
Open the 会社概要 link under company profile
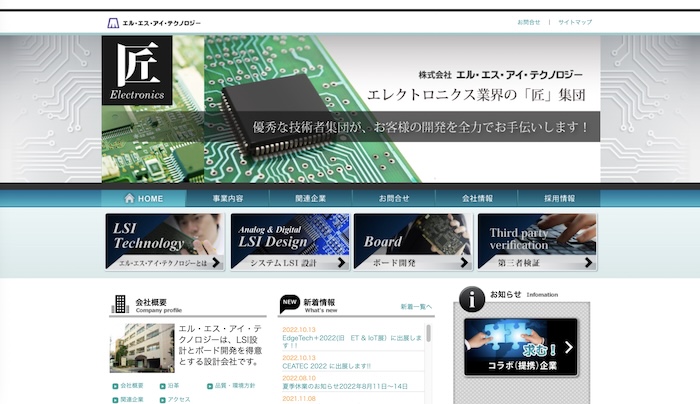point(132,385)
